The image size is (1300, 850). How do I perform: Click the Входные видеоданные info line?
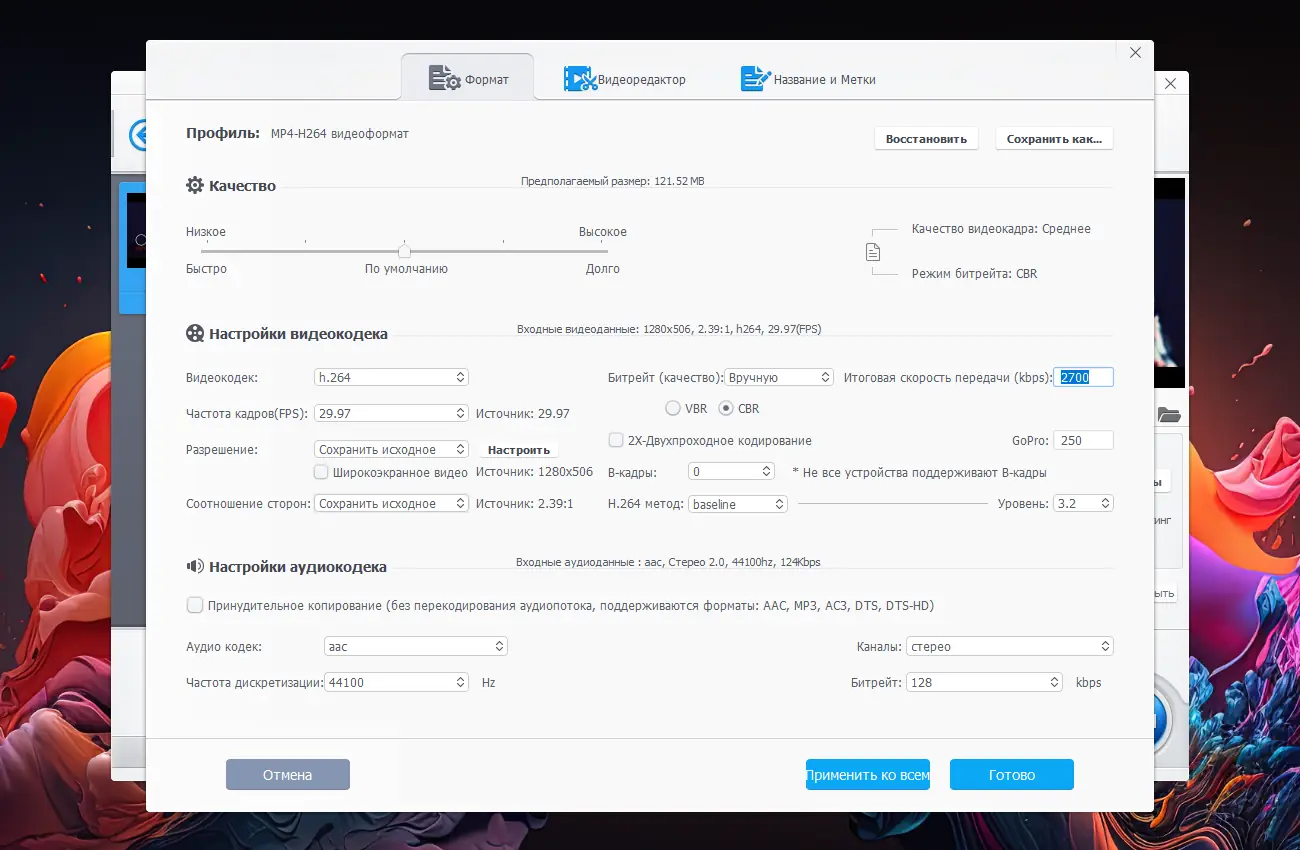click(x=669, y=329)
